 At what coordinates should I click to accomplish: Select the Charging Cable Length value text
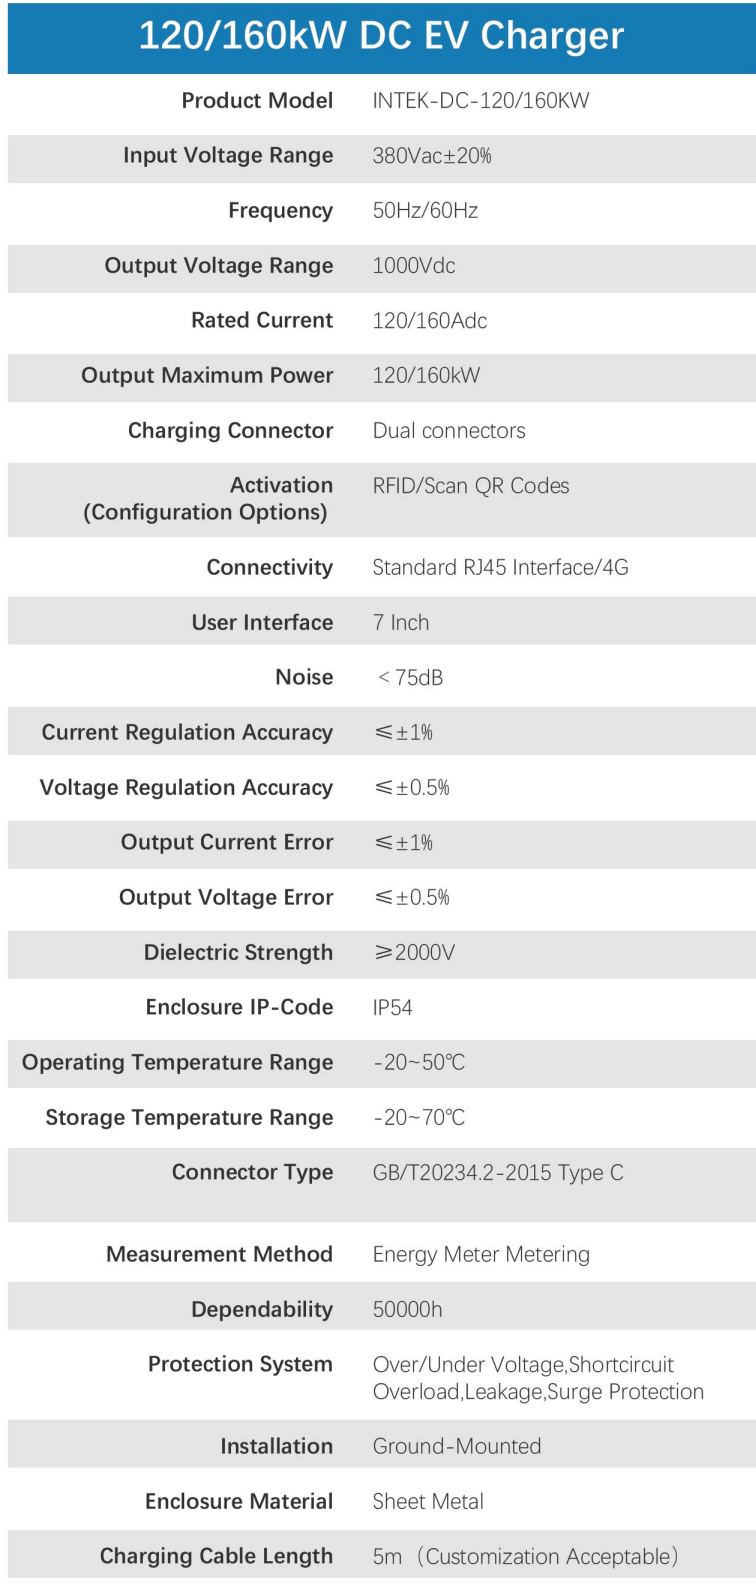pos(525,1557)
